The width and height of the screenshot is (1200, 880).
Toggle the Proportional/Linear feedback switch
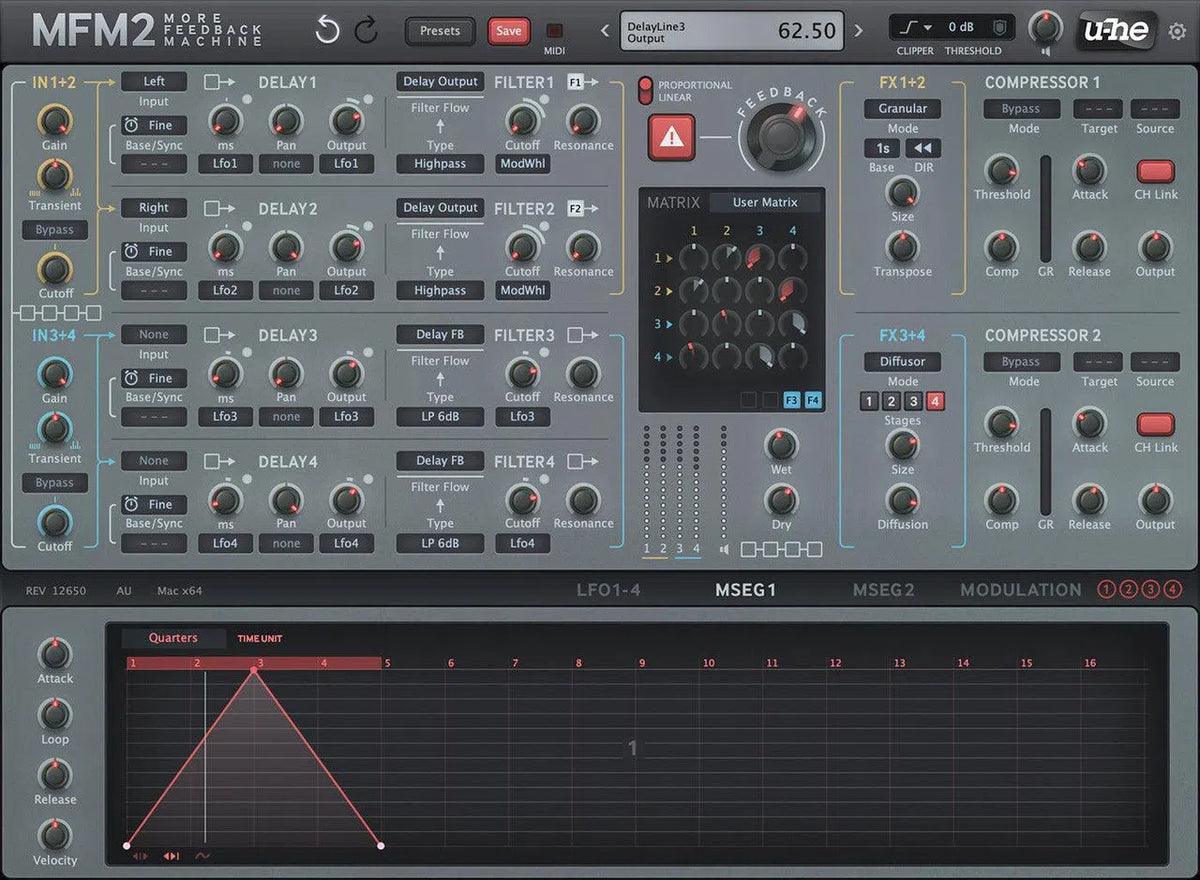click(645, 91)
